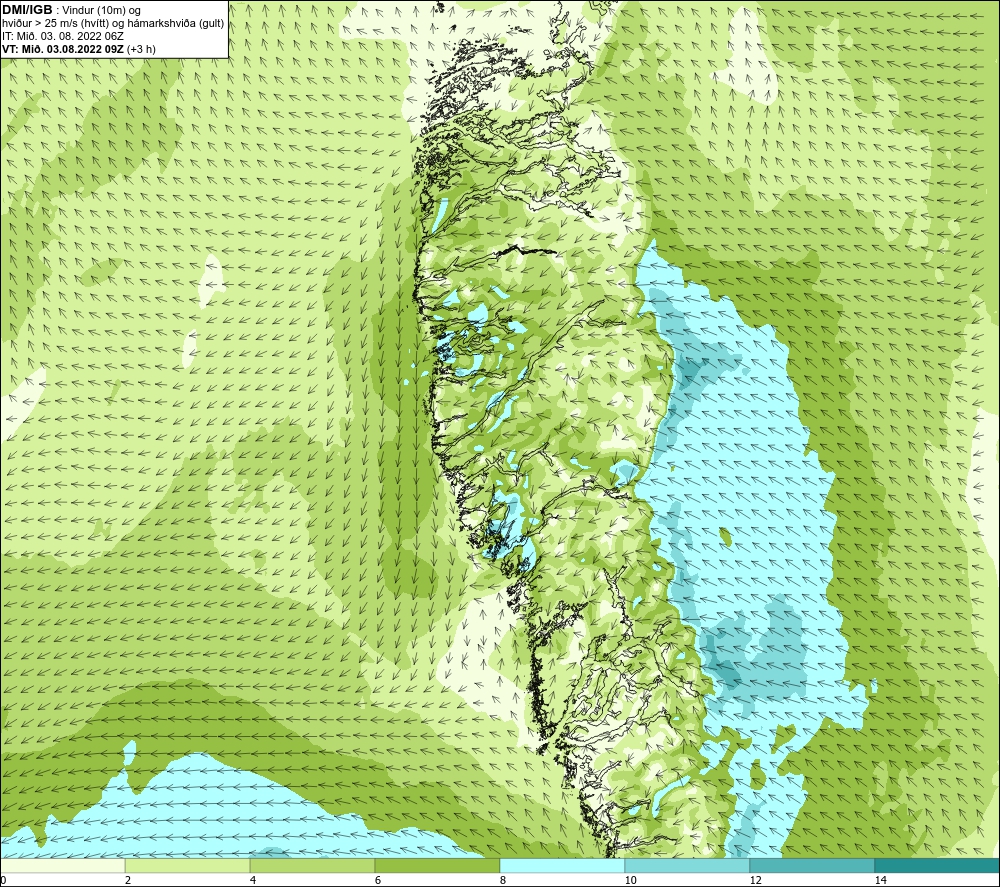
Task: Click the legend scale label '8'
Action: [x=503, y=880]
